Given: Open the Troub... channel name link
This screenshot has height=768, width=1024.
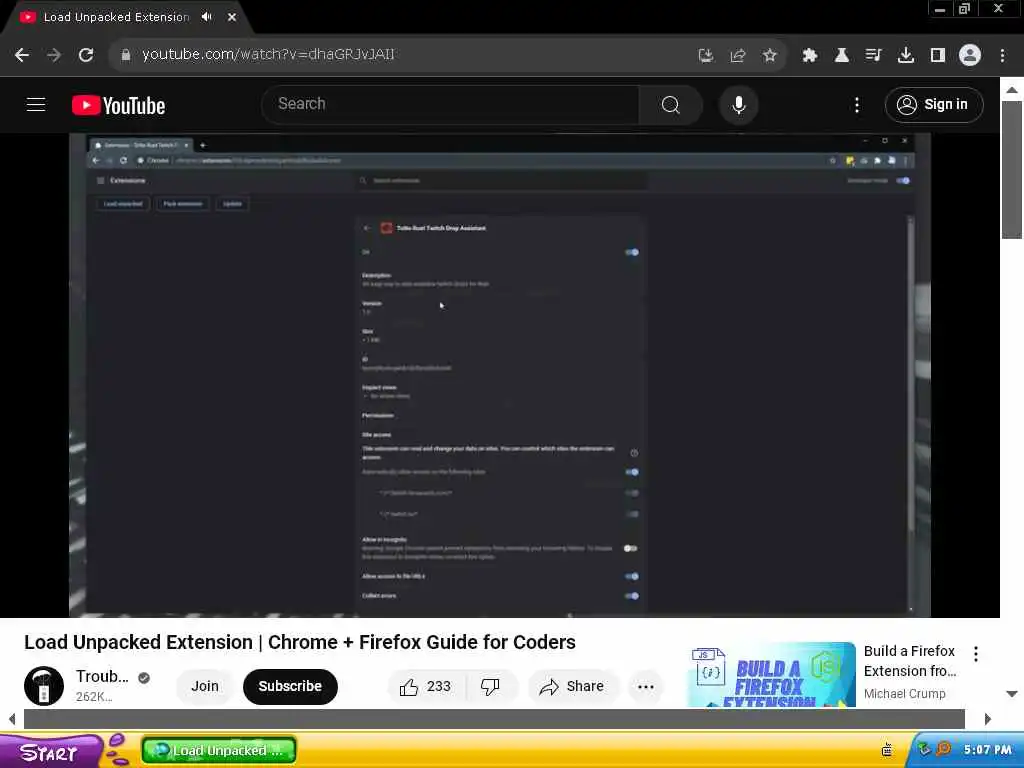Looking at the screenshot, I should click(103, 677).
